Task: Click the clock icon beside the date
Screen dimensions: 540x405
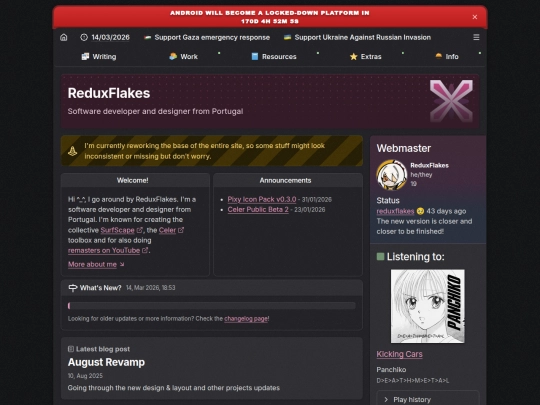Action: coord(84,37)
